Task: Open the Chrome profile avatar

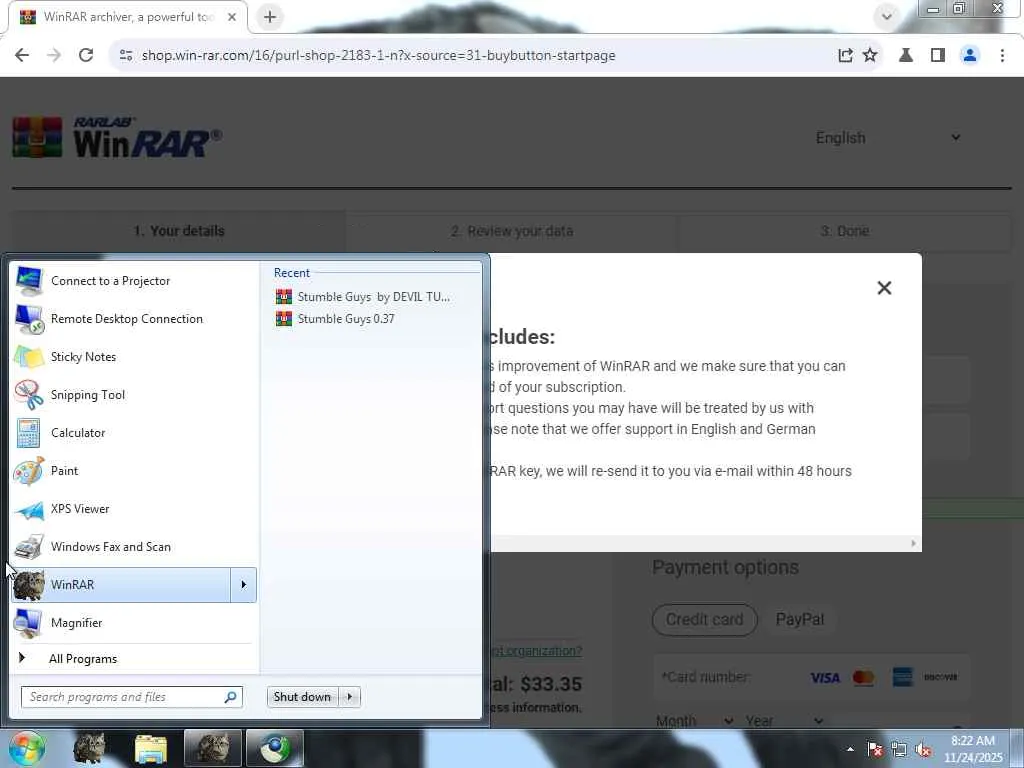Action: 970,56
